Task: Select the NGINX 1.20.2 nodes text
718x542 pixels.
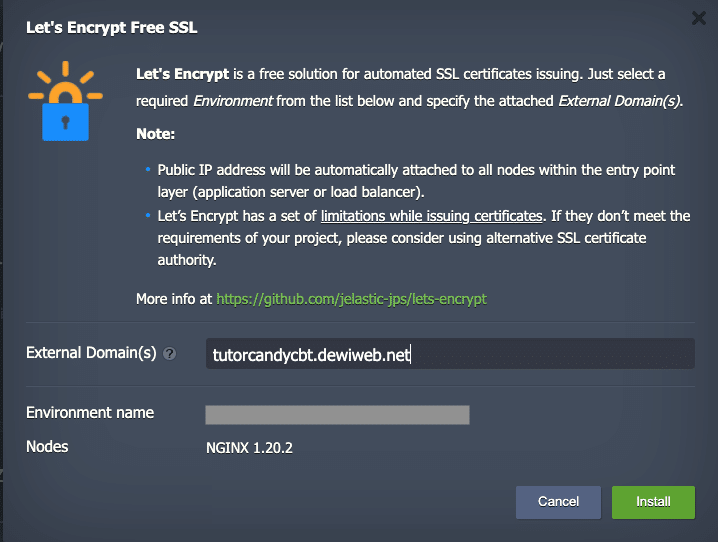Action: (249, 448)
